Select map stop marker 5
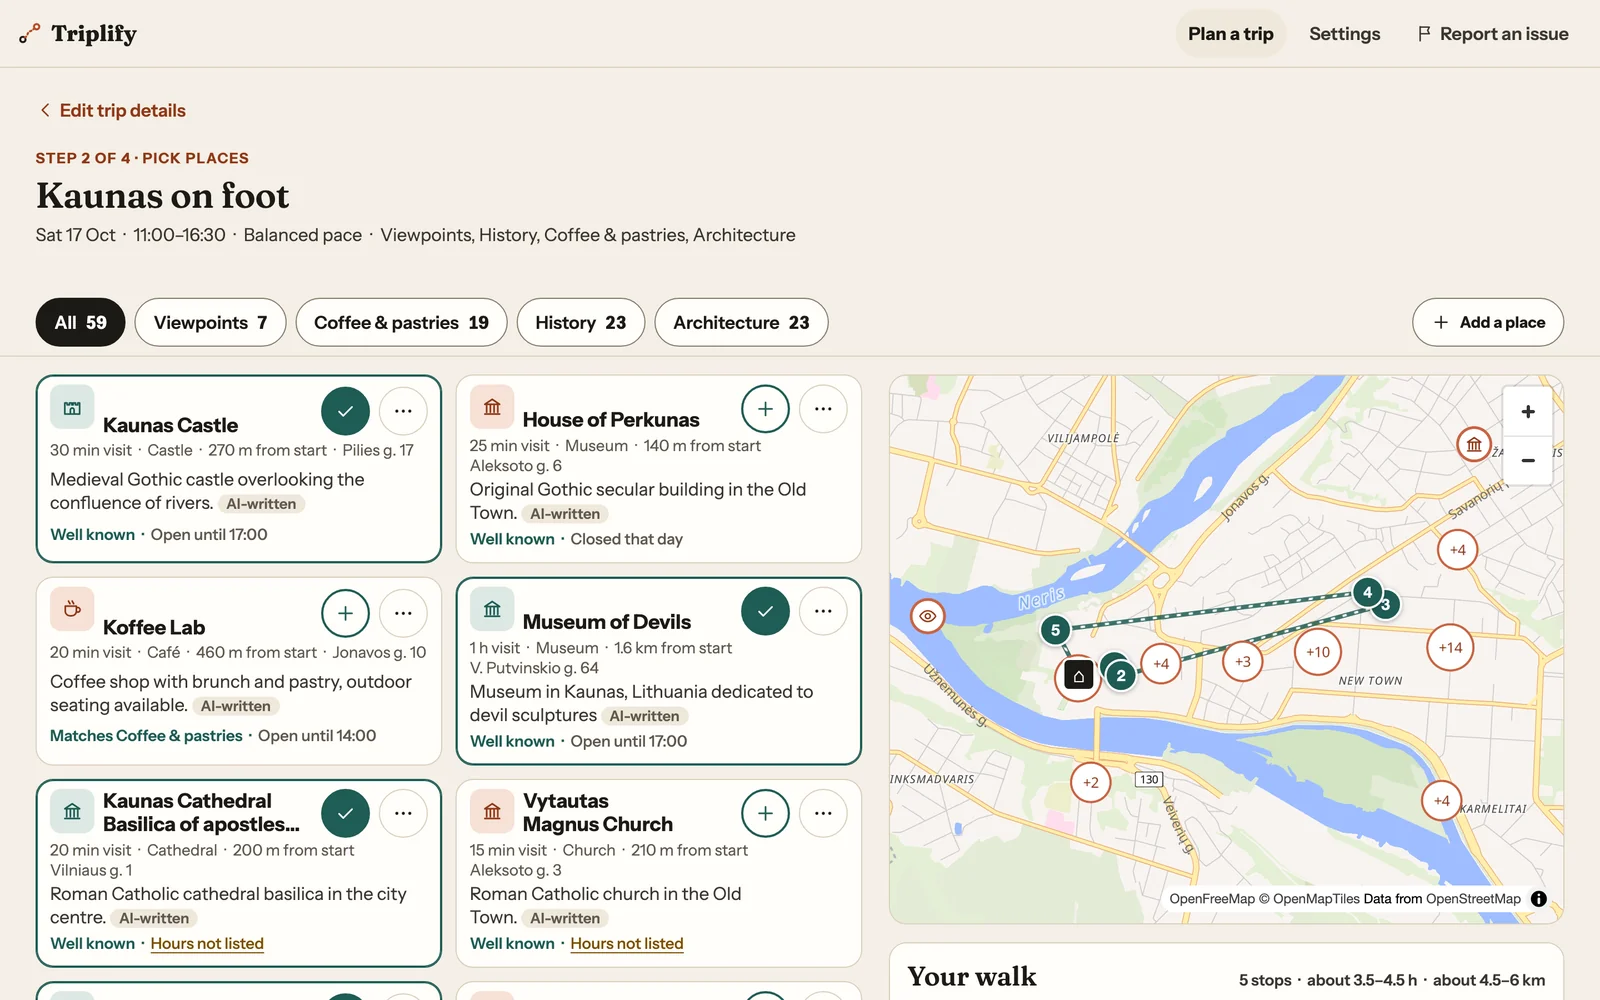The image size is (1600, 1000). click(1055, 630)
